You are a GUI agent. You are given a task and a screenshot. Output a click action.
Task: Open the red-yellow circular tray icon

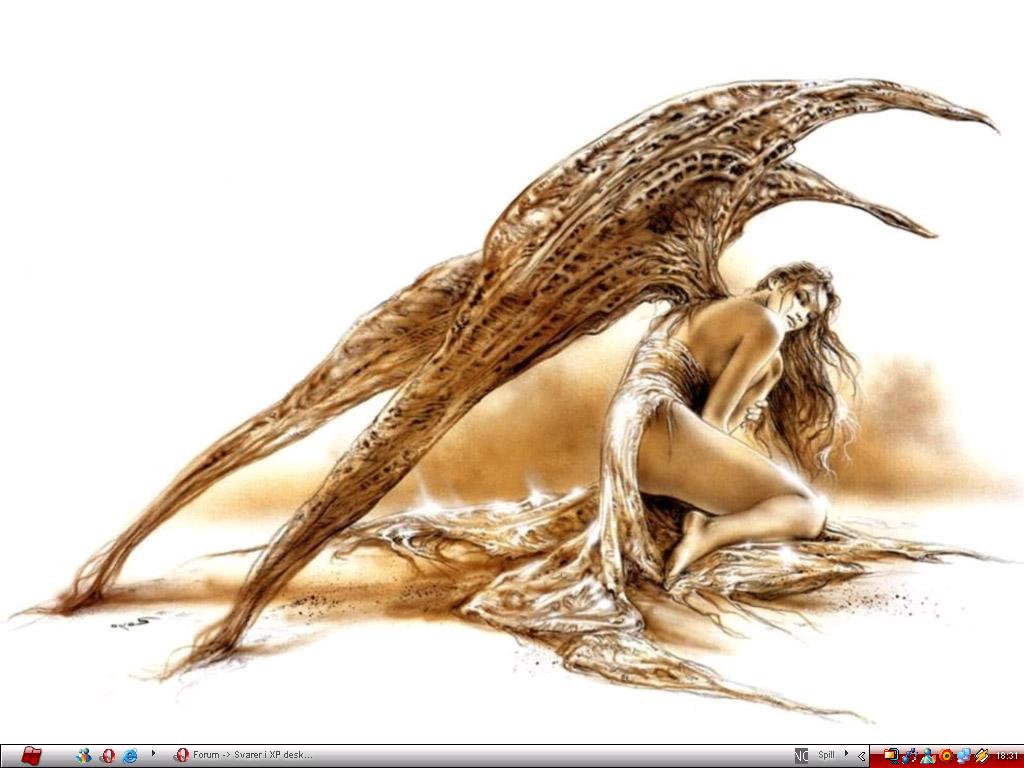point(946,756)
